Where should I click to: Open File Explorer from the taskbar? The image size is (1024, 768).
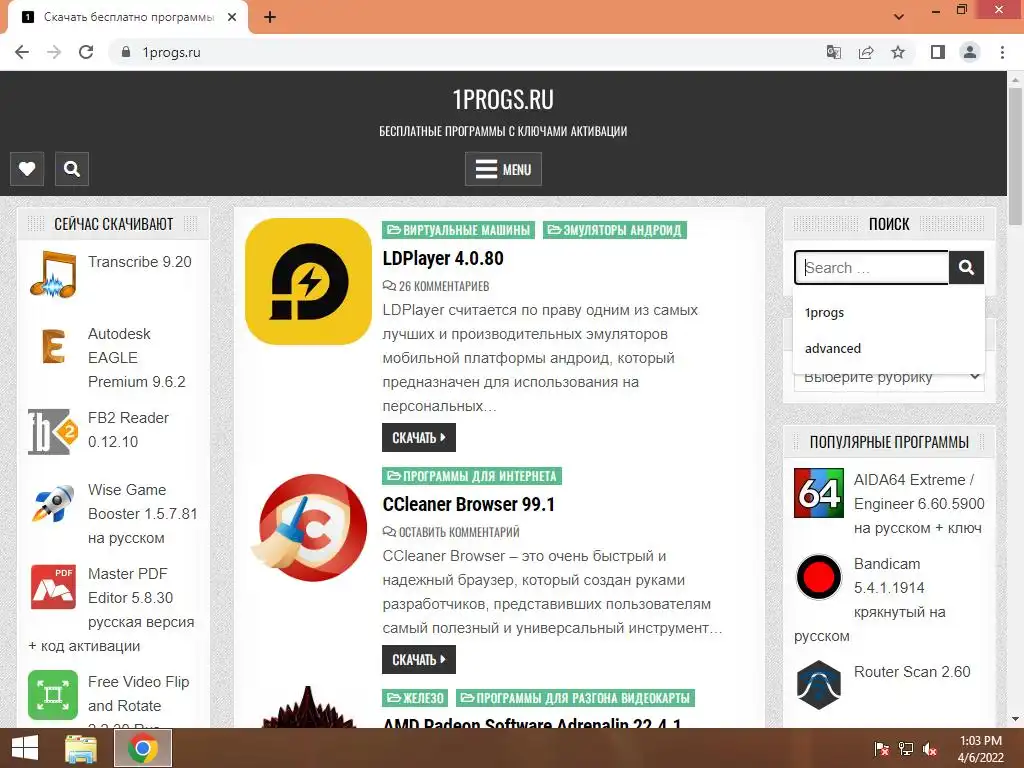coord(81,748)
